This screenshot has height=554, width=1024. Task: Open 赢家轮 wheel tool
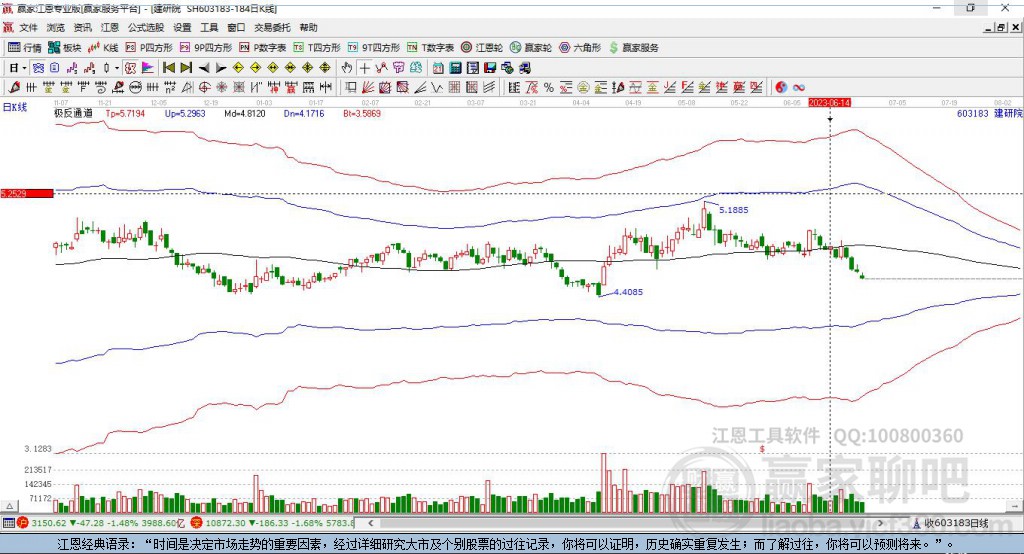[531, 48]
